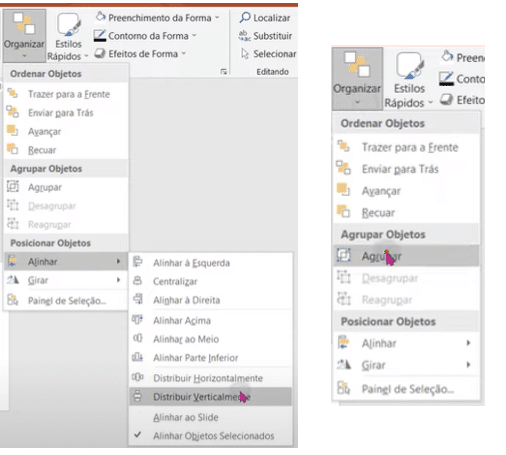The image size is (506, 455).
Task: Click Alinhar icon in right menu
Action: coord(344,342)
